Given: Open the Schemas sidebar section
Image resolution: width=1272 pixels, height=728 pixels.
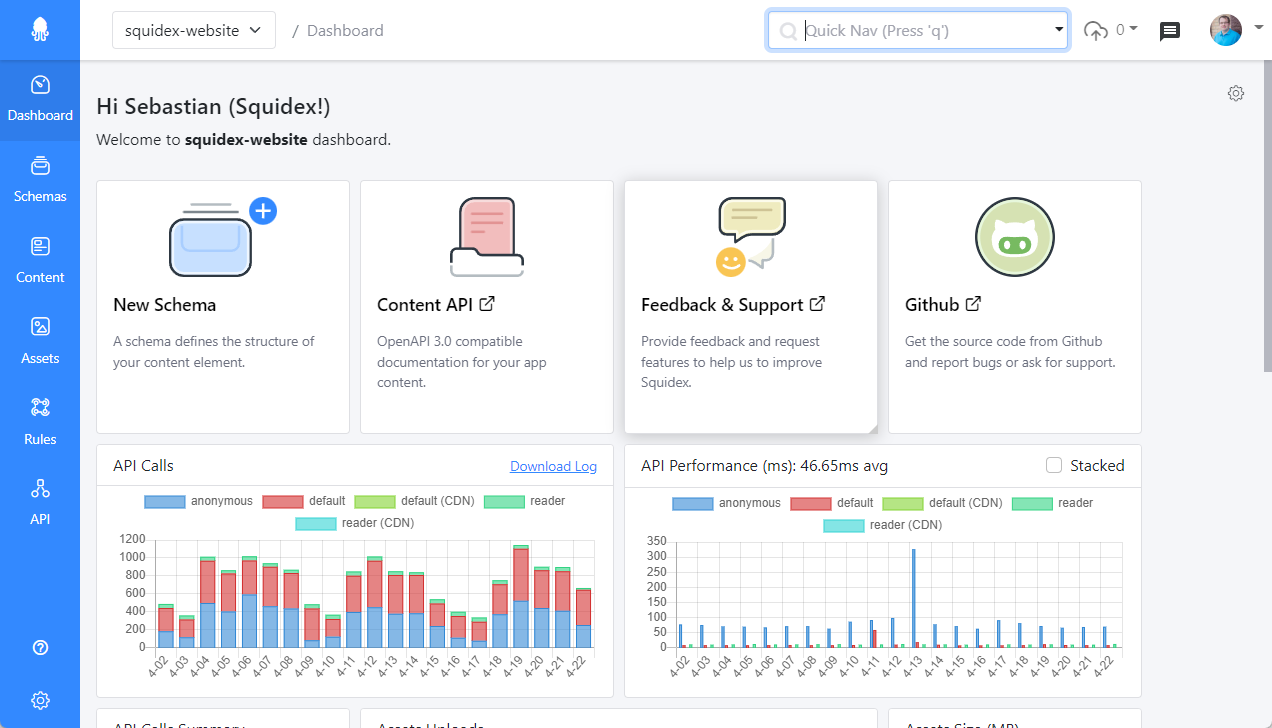Looking at the screenshot, I should 40,179.
